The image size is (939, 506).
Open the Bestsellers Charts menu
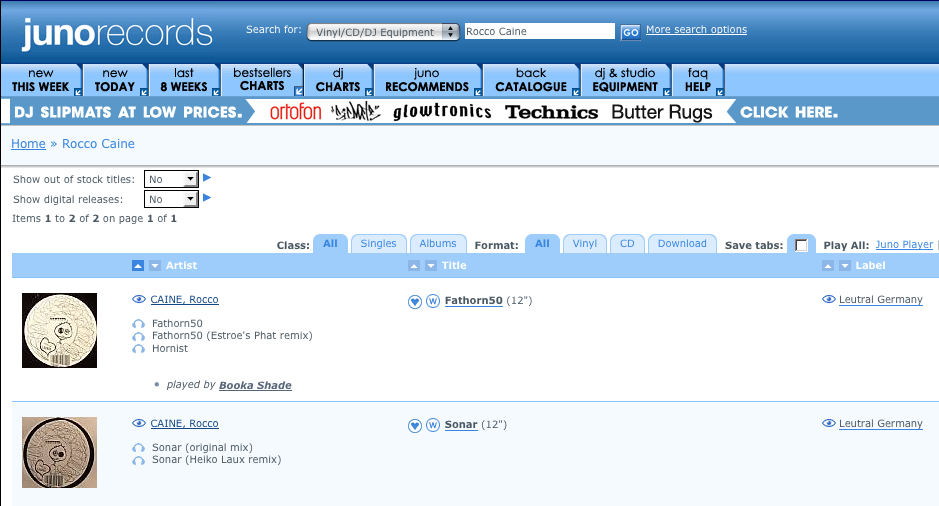point(262,80)
